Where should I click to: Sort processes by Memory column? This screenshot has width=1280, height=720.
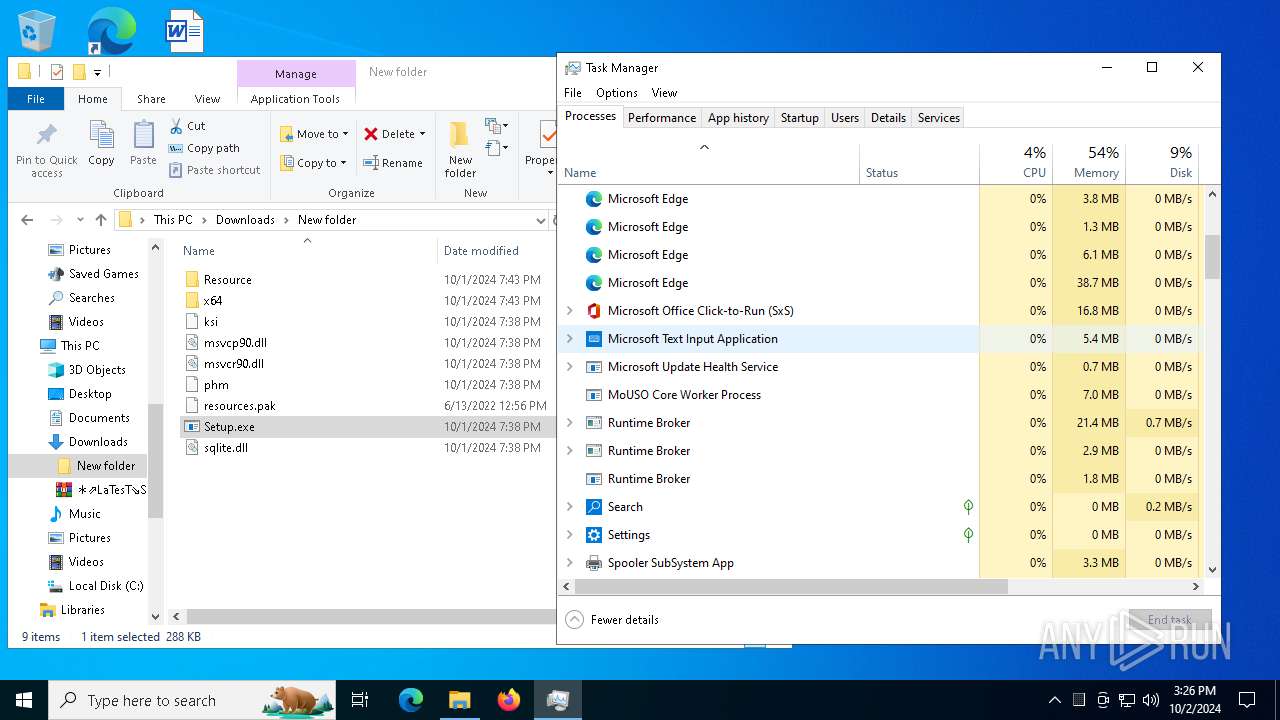coord(1088,162)
